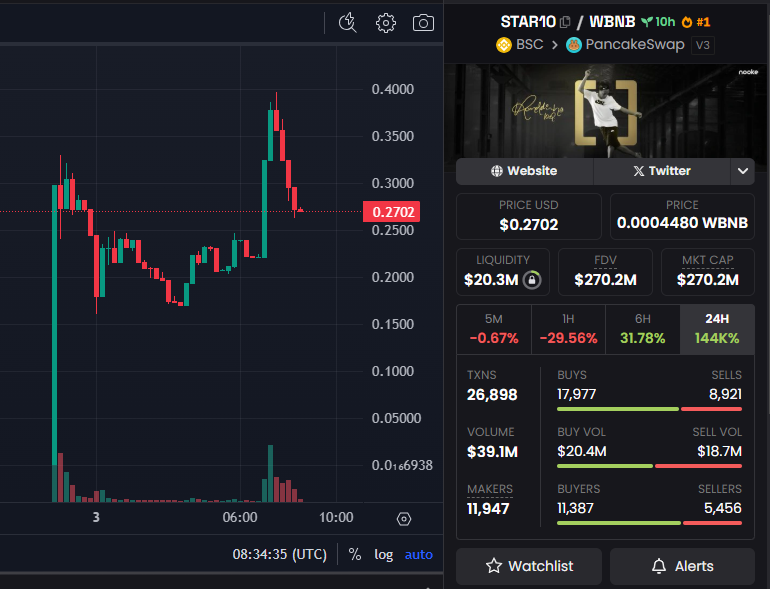This screenshot has width=770, height=589.
Task: Toggle percent scale on chart
Action: click(x=355, y=554)
